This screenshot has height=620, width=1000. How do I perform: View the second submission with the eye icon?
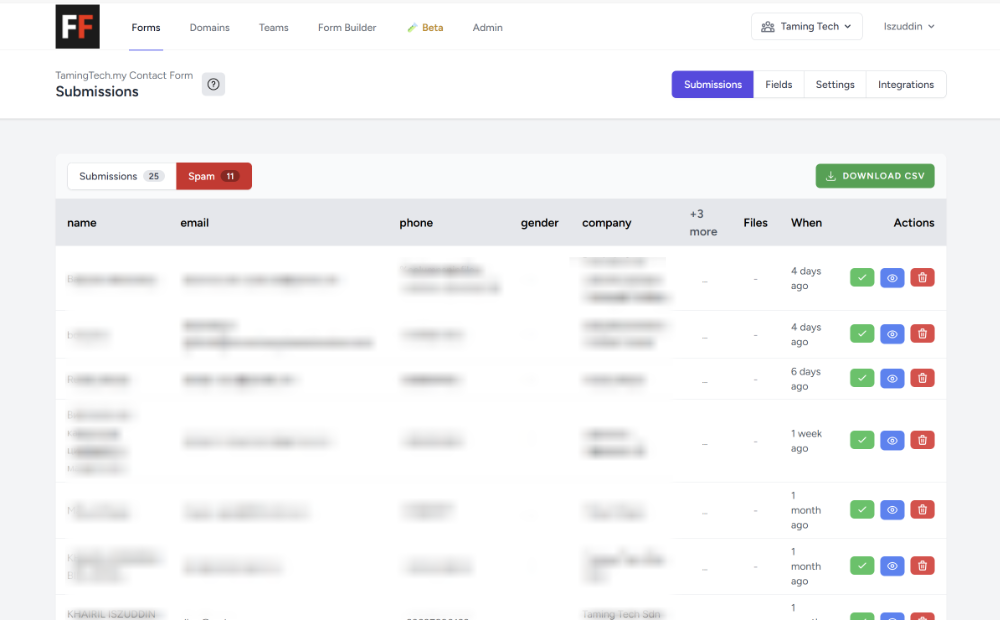pos(891,333)
